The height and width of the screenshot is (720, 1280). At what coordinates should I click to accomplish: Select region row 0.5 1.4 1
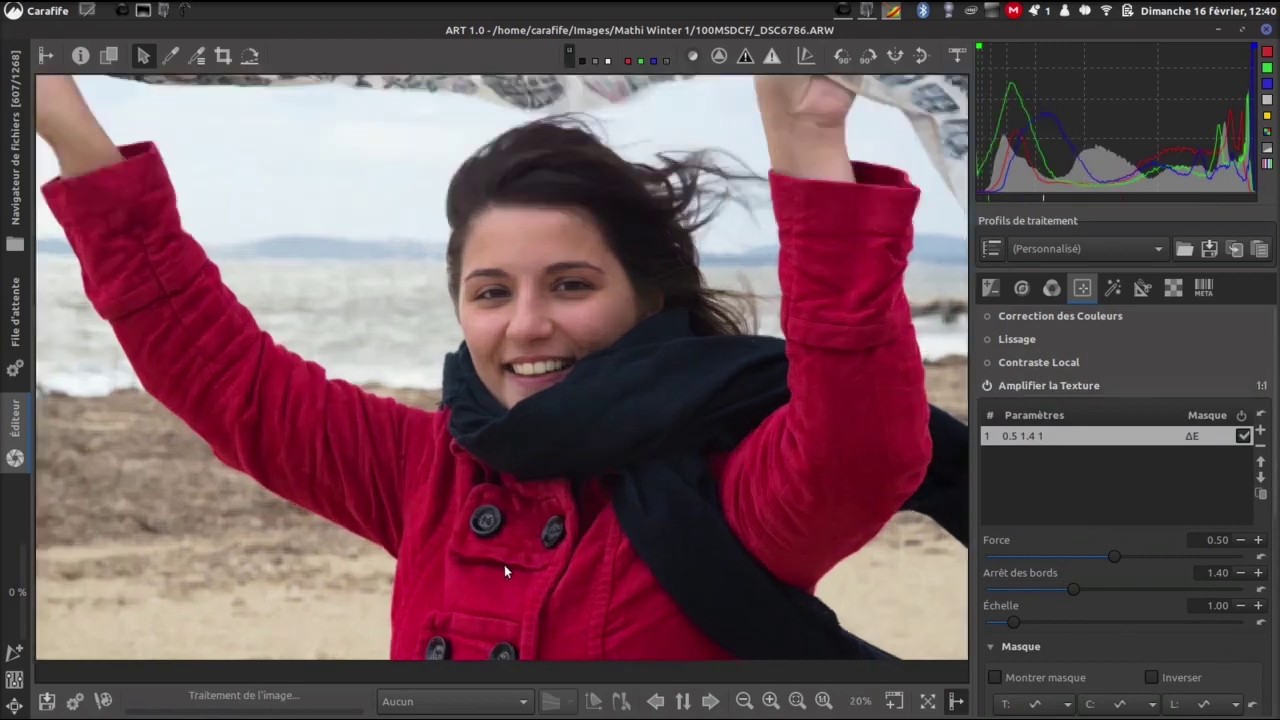coord(1115,436)
